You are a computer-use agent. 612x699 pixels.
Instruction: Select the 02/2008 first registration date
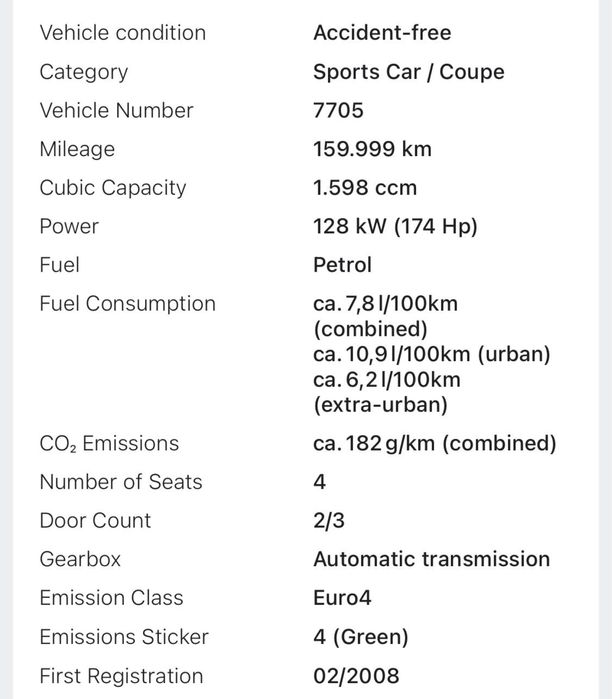(x=355, y=676)
